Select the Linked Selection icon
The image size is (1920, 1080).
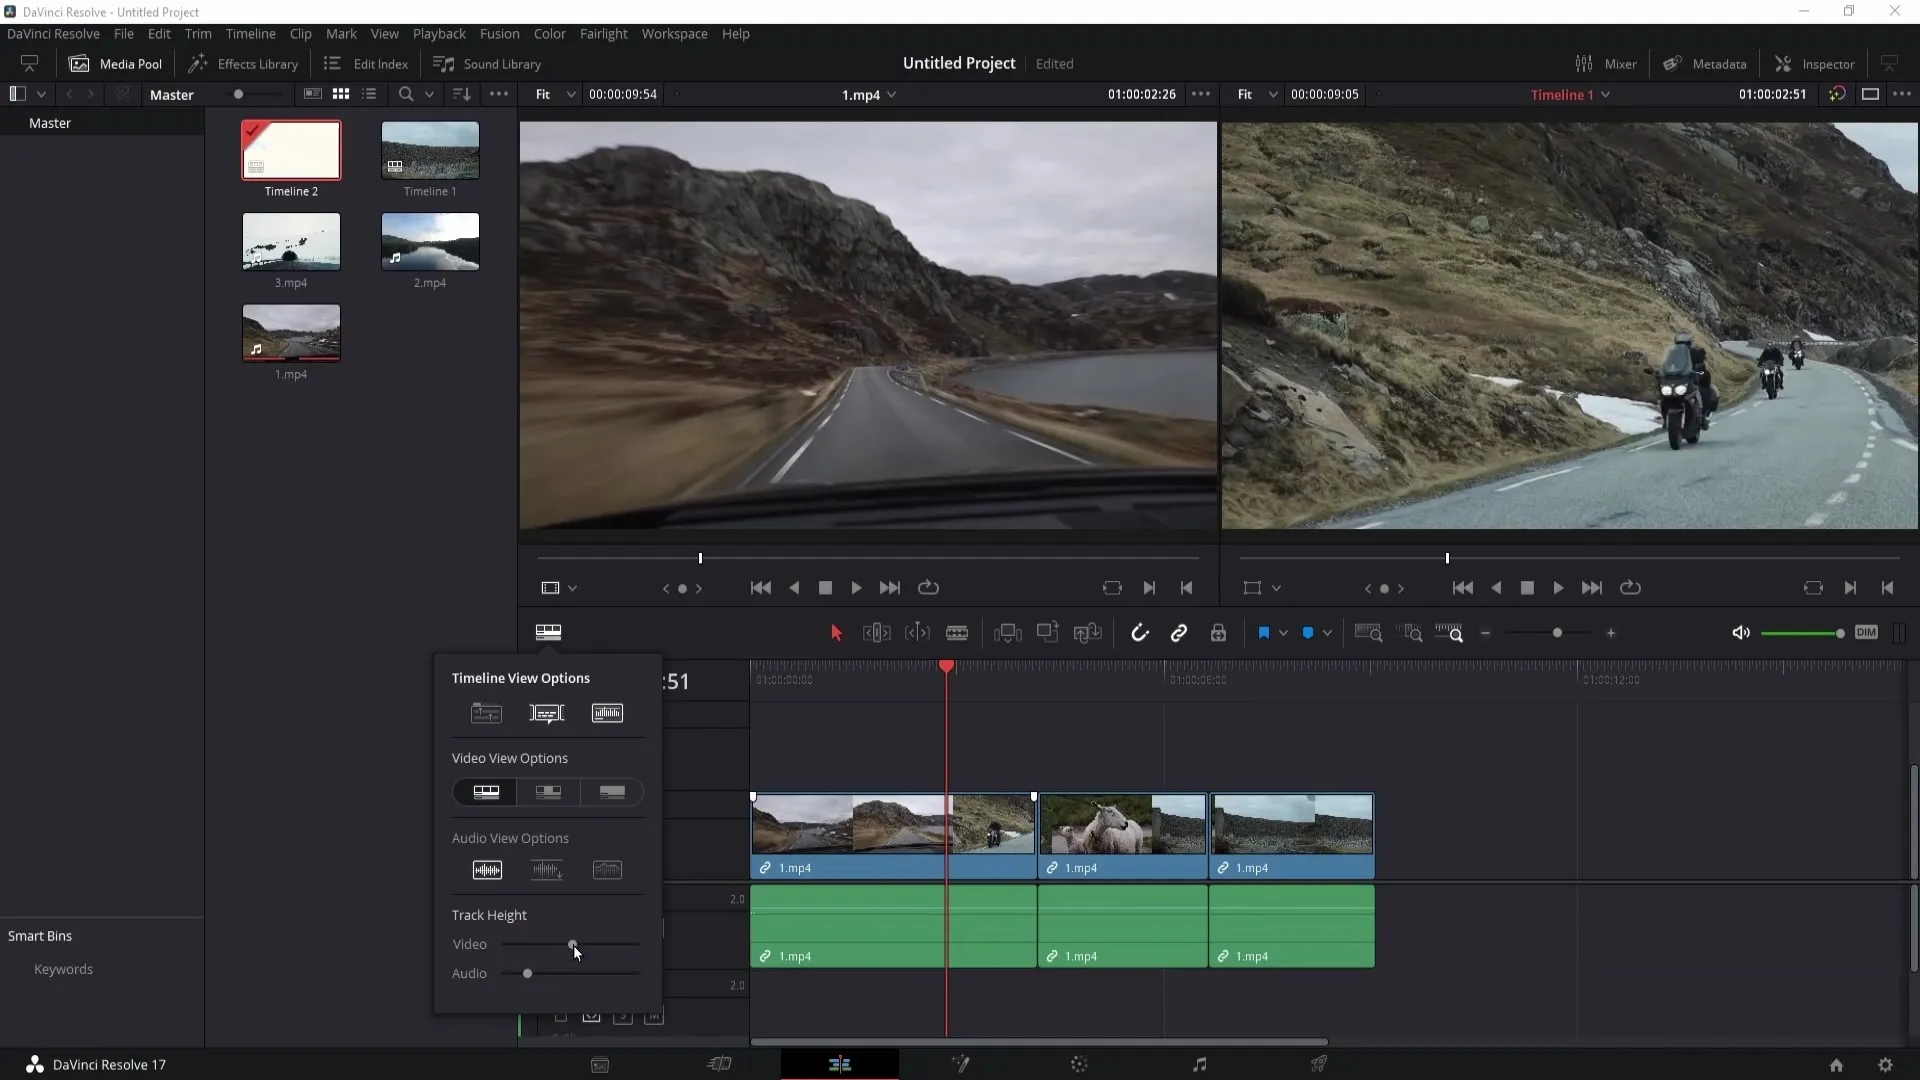pyautogui.click(x=1178, y=633)
